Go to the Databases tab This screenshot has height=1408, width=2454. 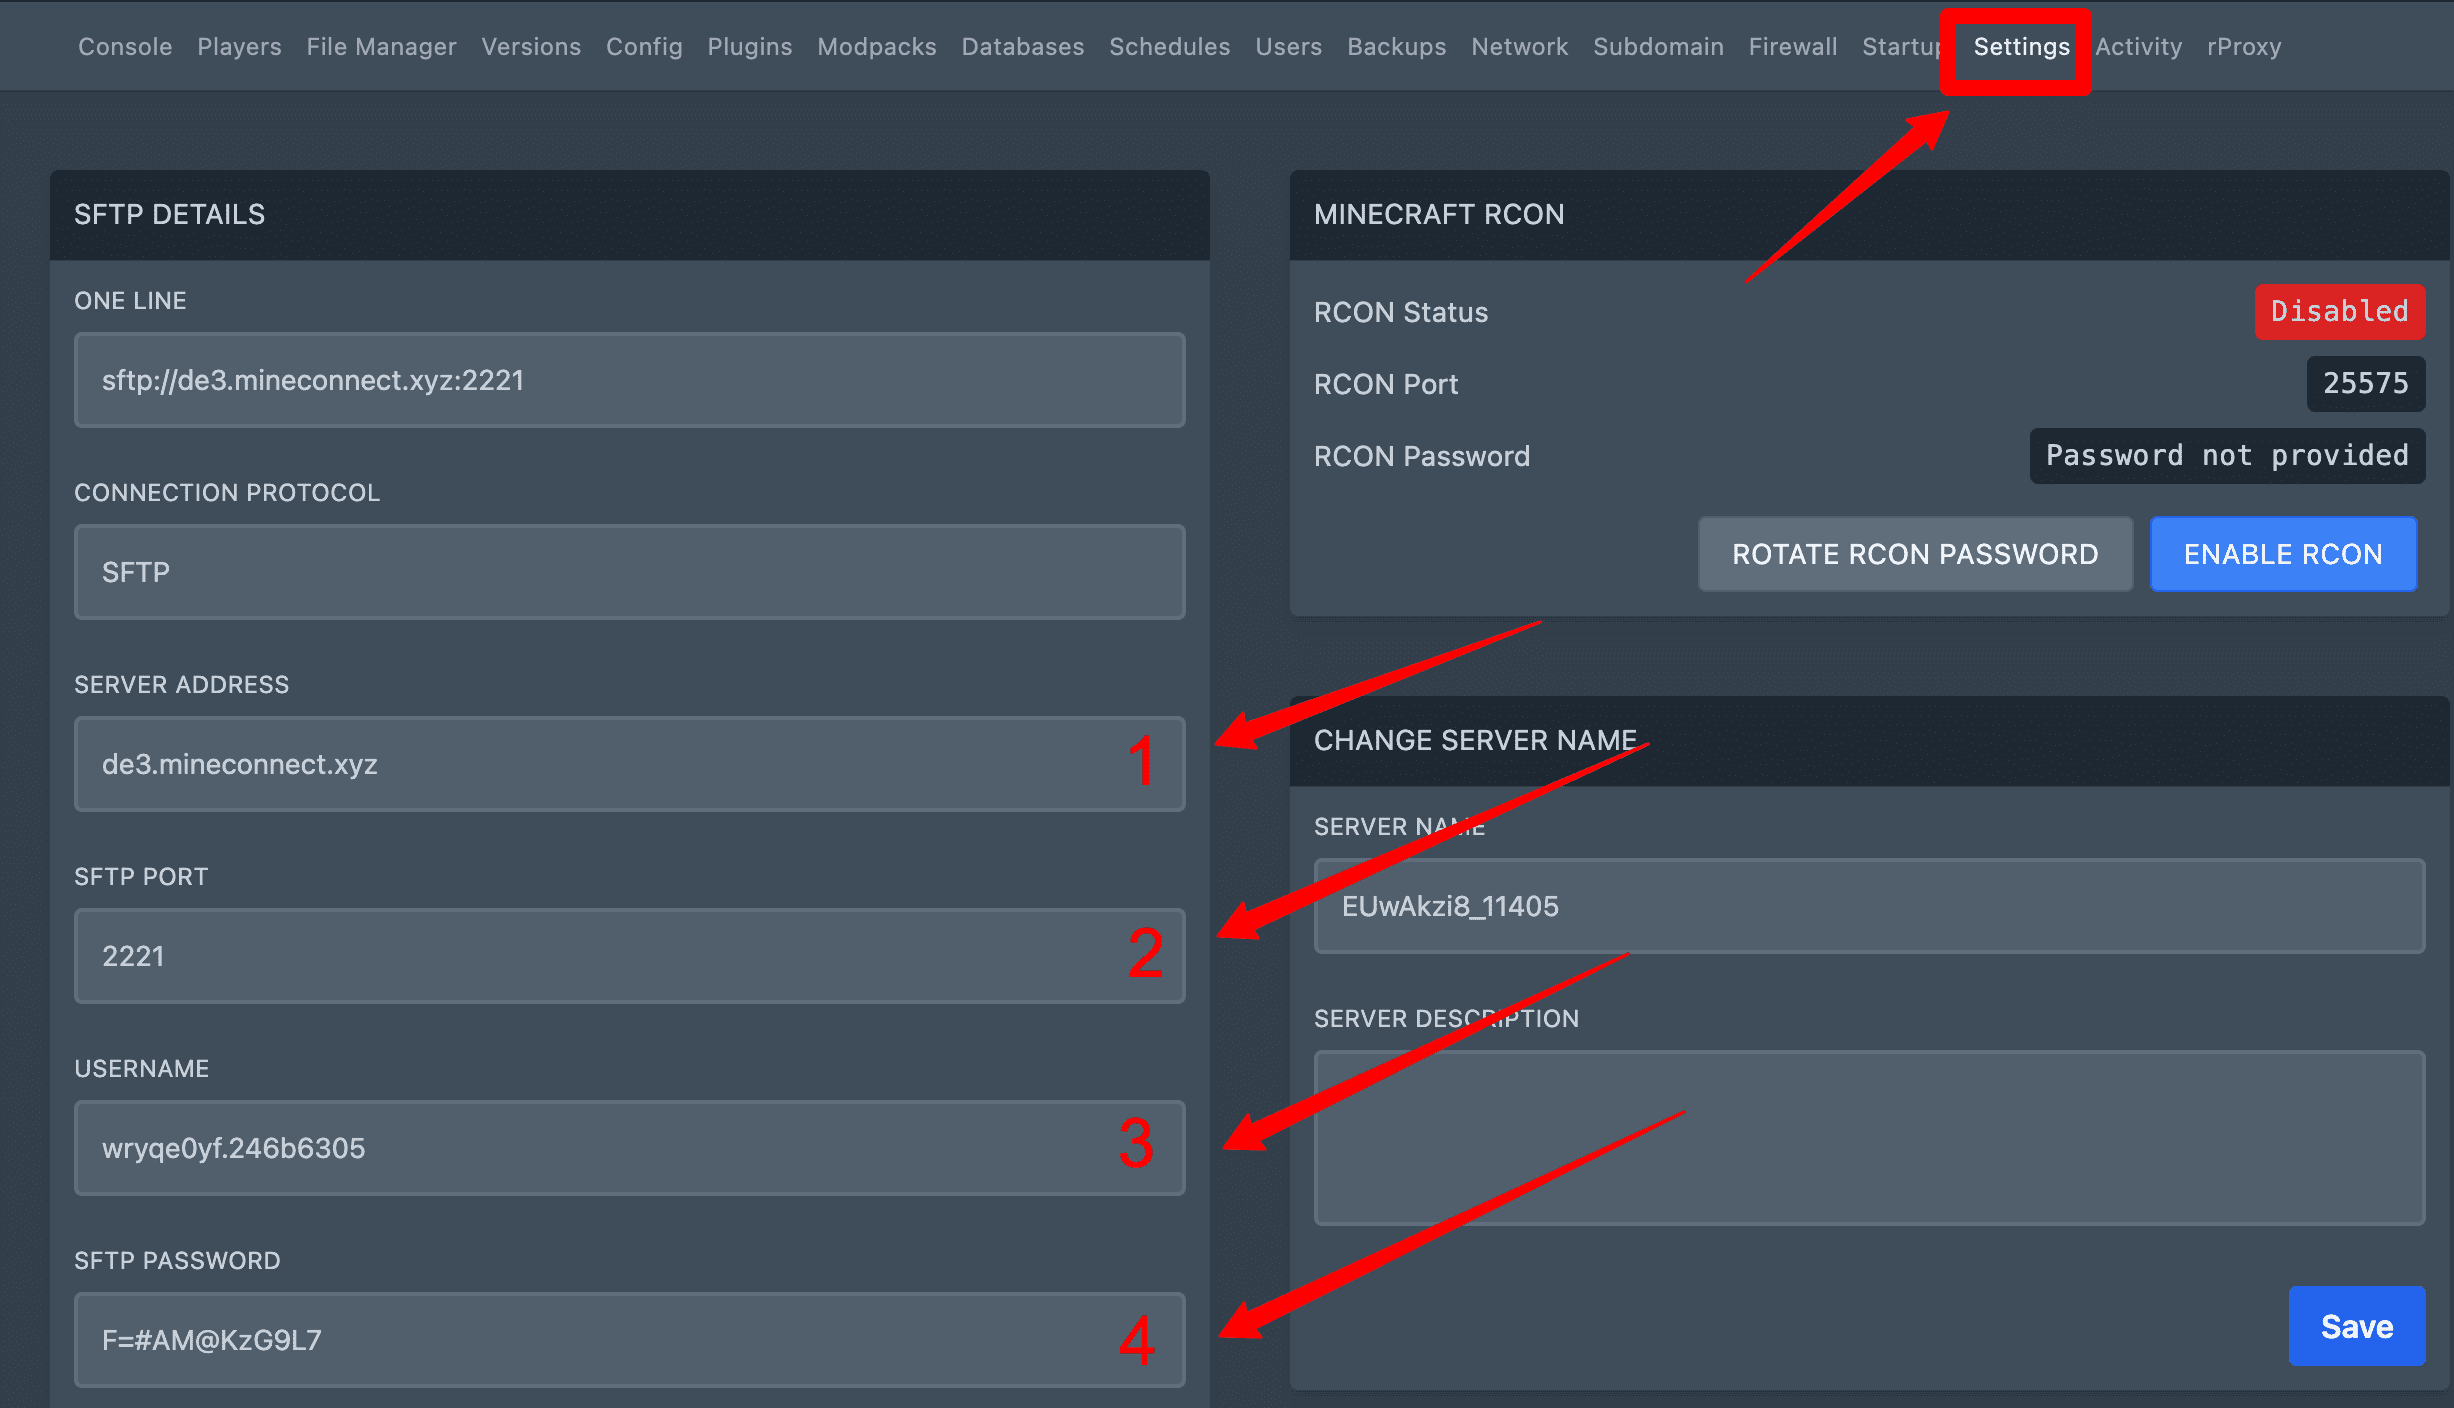tap(1023, 47)
